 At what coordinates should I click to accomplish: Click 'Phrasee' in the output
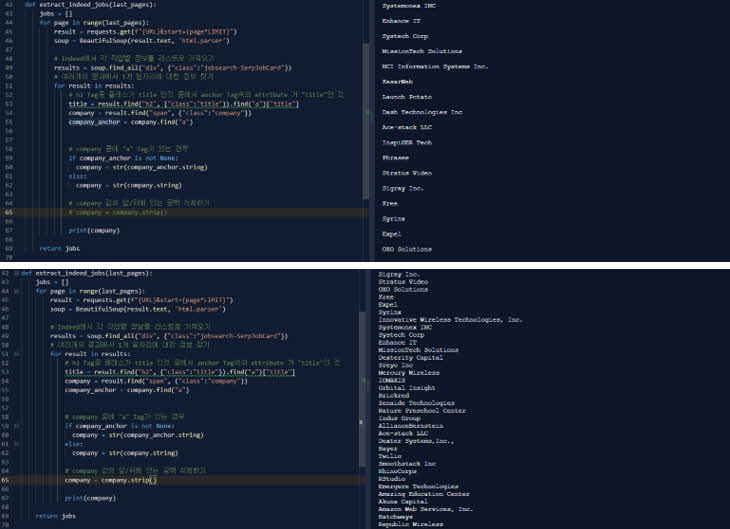click(x=395, y=158)
